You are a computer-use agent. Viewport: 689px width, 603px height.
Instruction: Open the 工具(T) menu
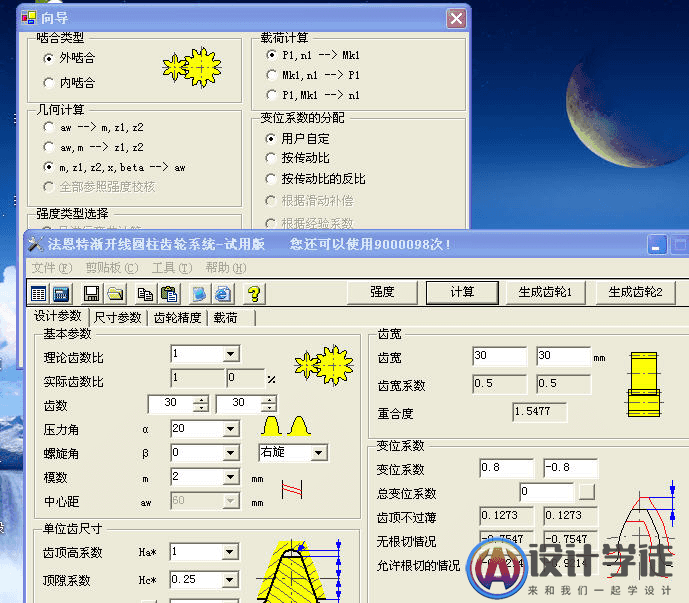(172, 268)
